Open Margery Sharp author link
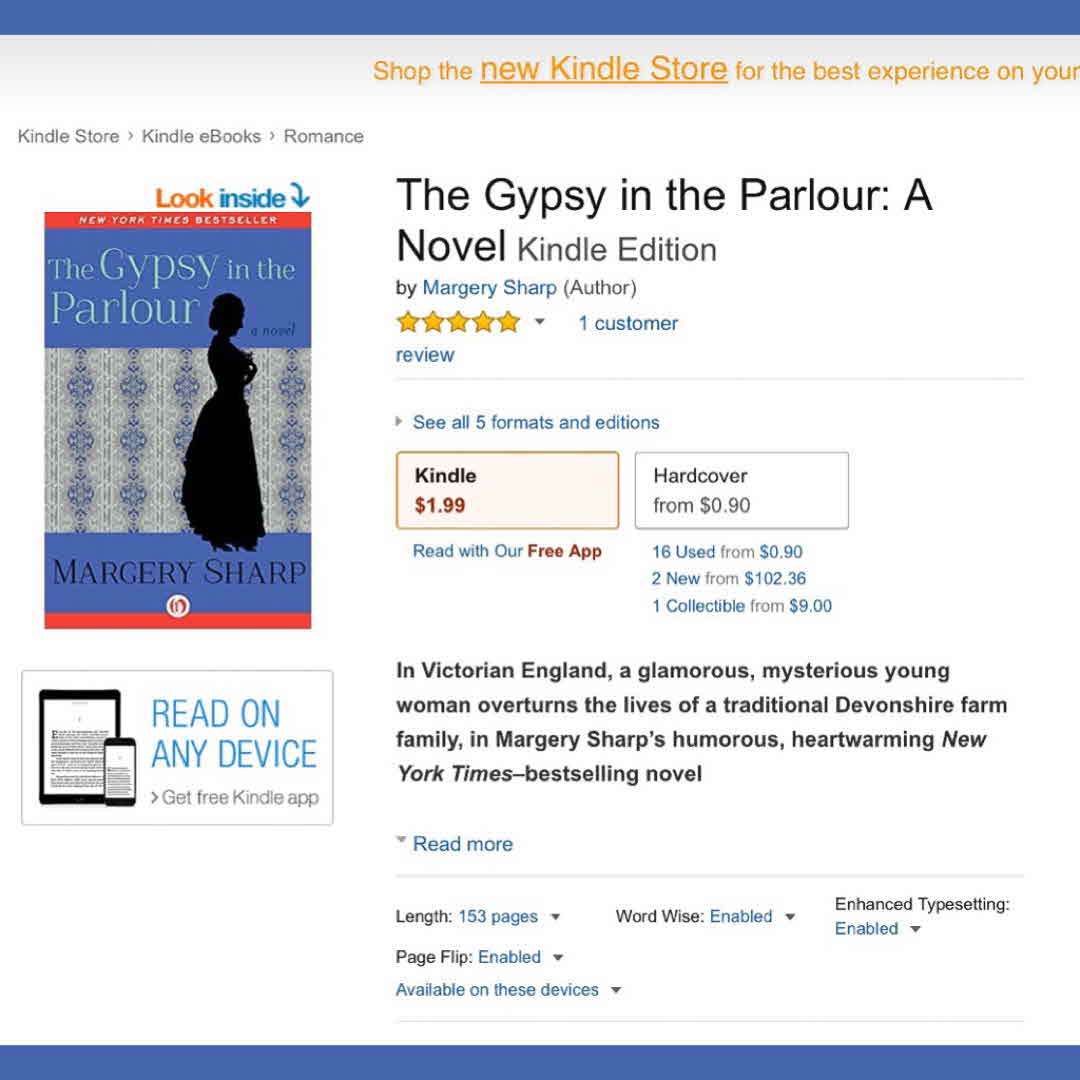 (490, 287)
